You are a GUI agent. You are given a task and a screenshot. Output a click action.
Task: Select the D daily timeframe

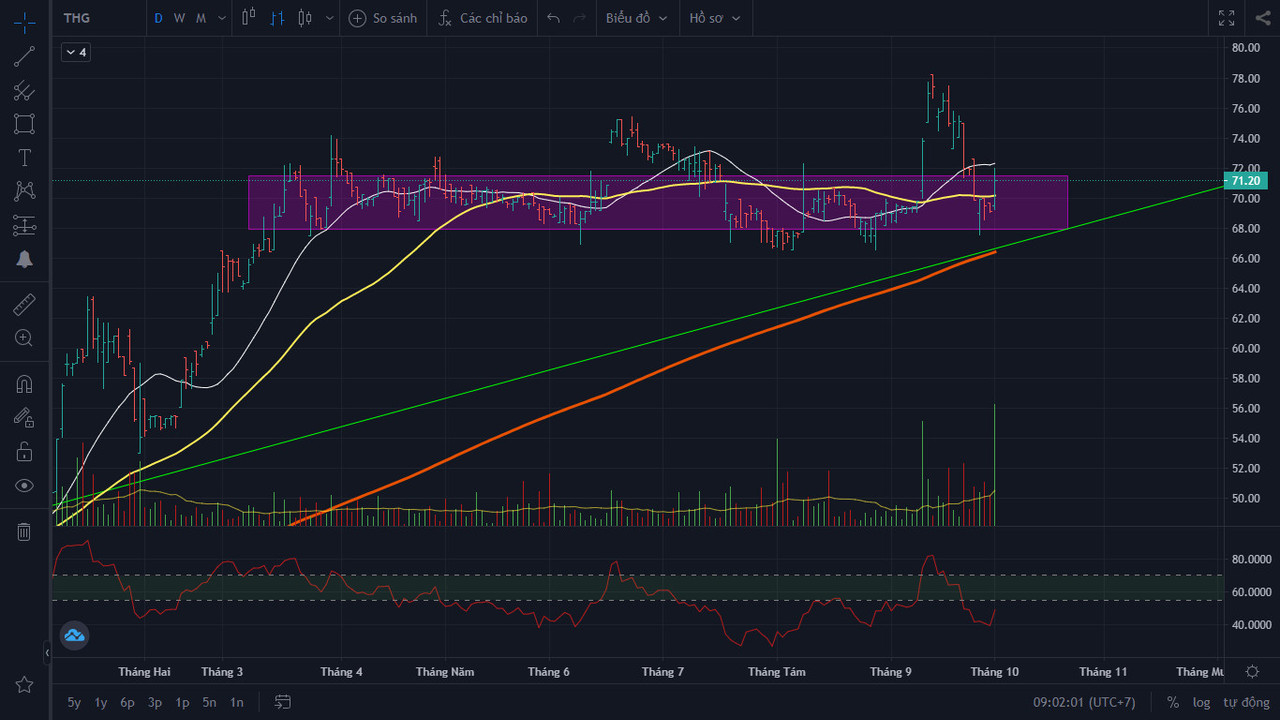tap(158, 18)
